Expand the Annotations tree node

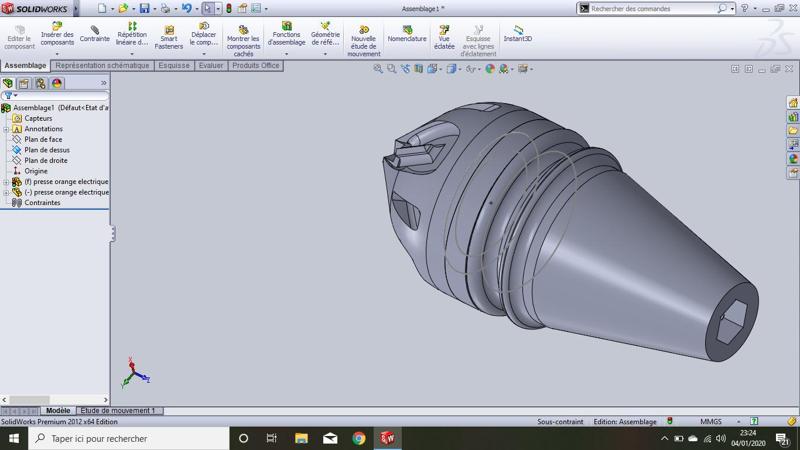(6, 129)
